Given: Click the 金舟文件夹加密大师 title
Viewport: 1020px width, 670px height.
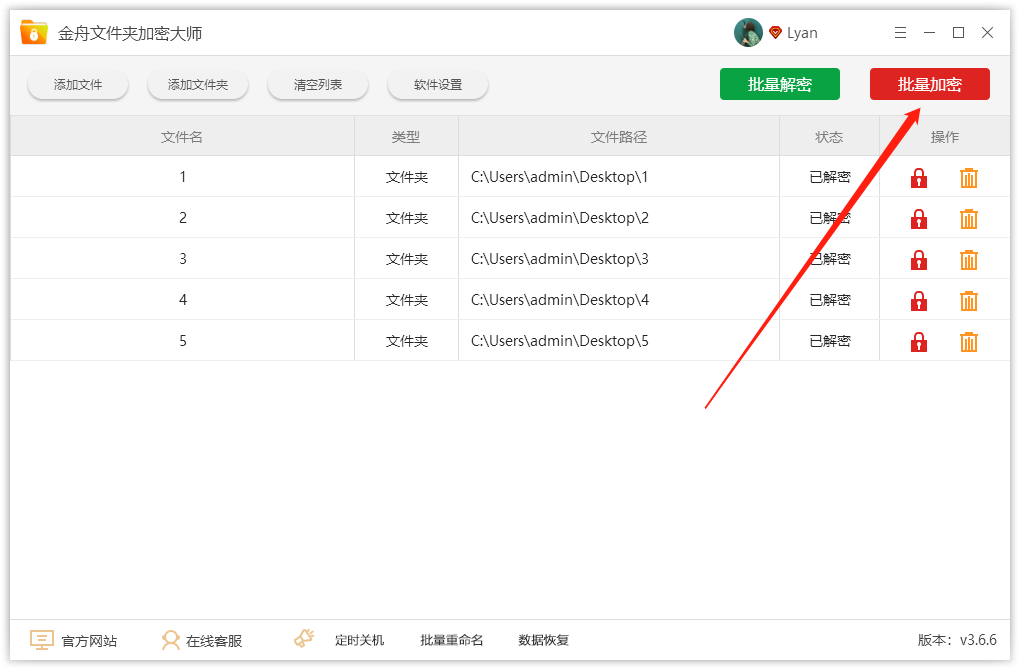Looking at the screenshot, I should click(130, 33).
